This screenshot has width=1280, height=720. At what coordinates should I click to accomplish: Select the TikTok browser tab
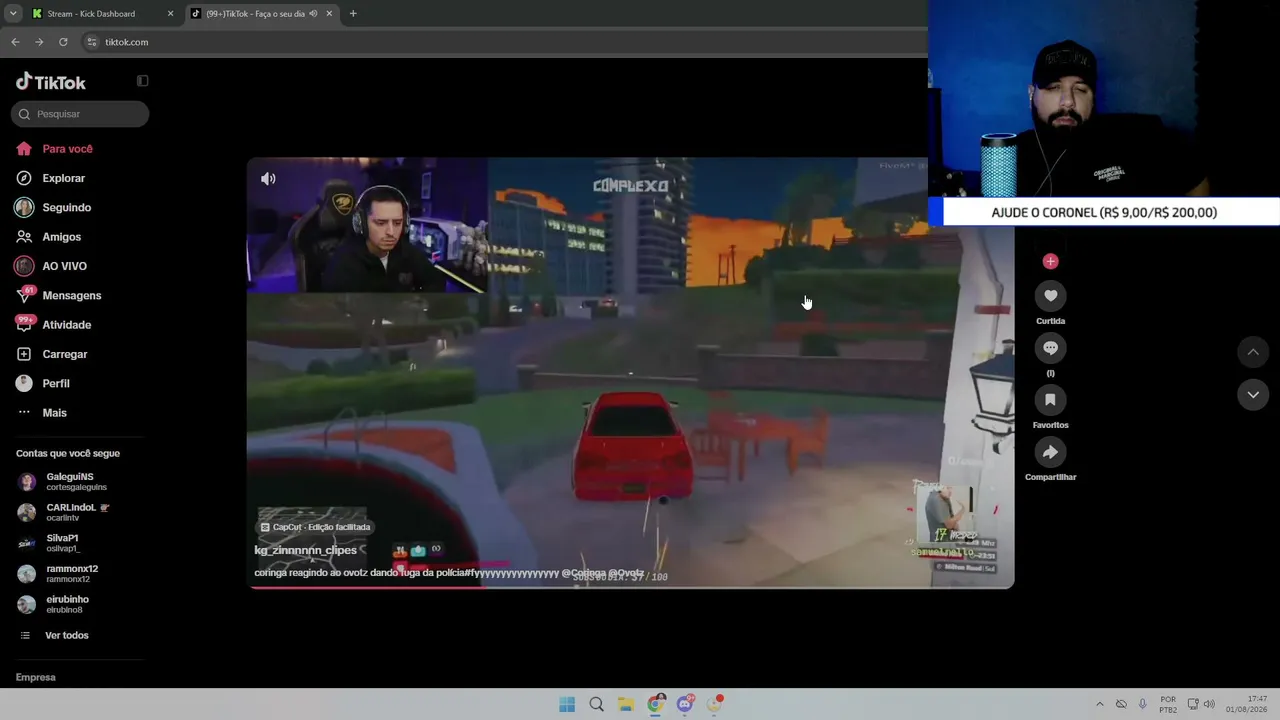[262, 14]
